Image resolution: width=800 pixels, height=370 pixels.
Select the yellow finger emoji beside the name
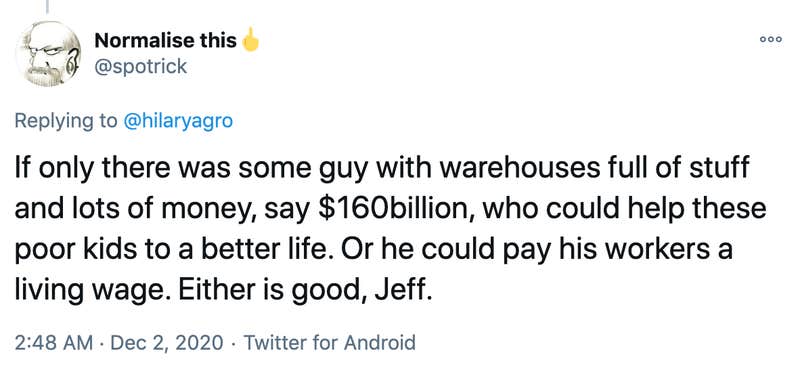point(250,40)
